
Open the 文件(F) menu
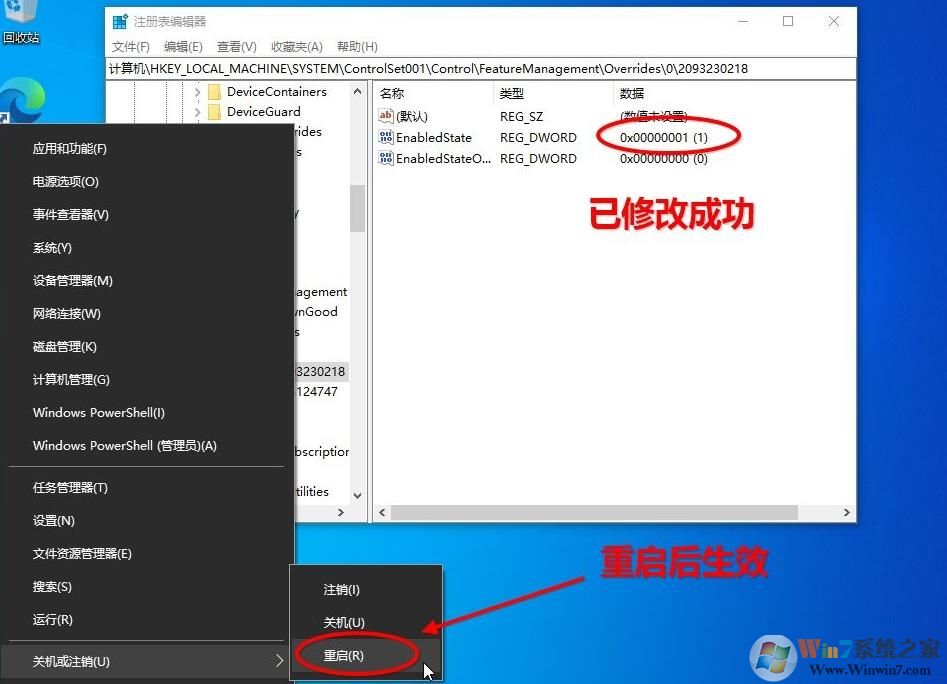[130, 46]
